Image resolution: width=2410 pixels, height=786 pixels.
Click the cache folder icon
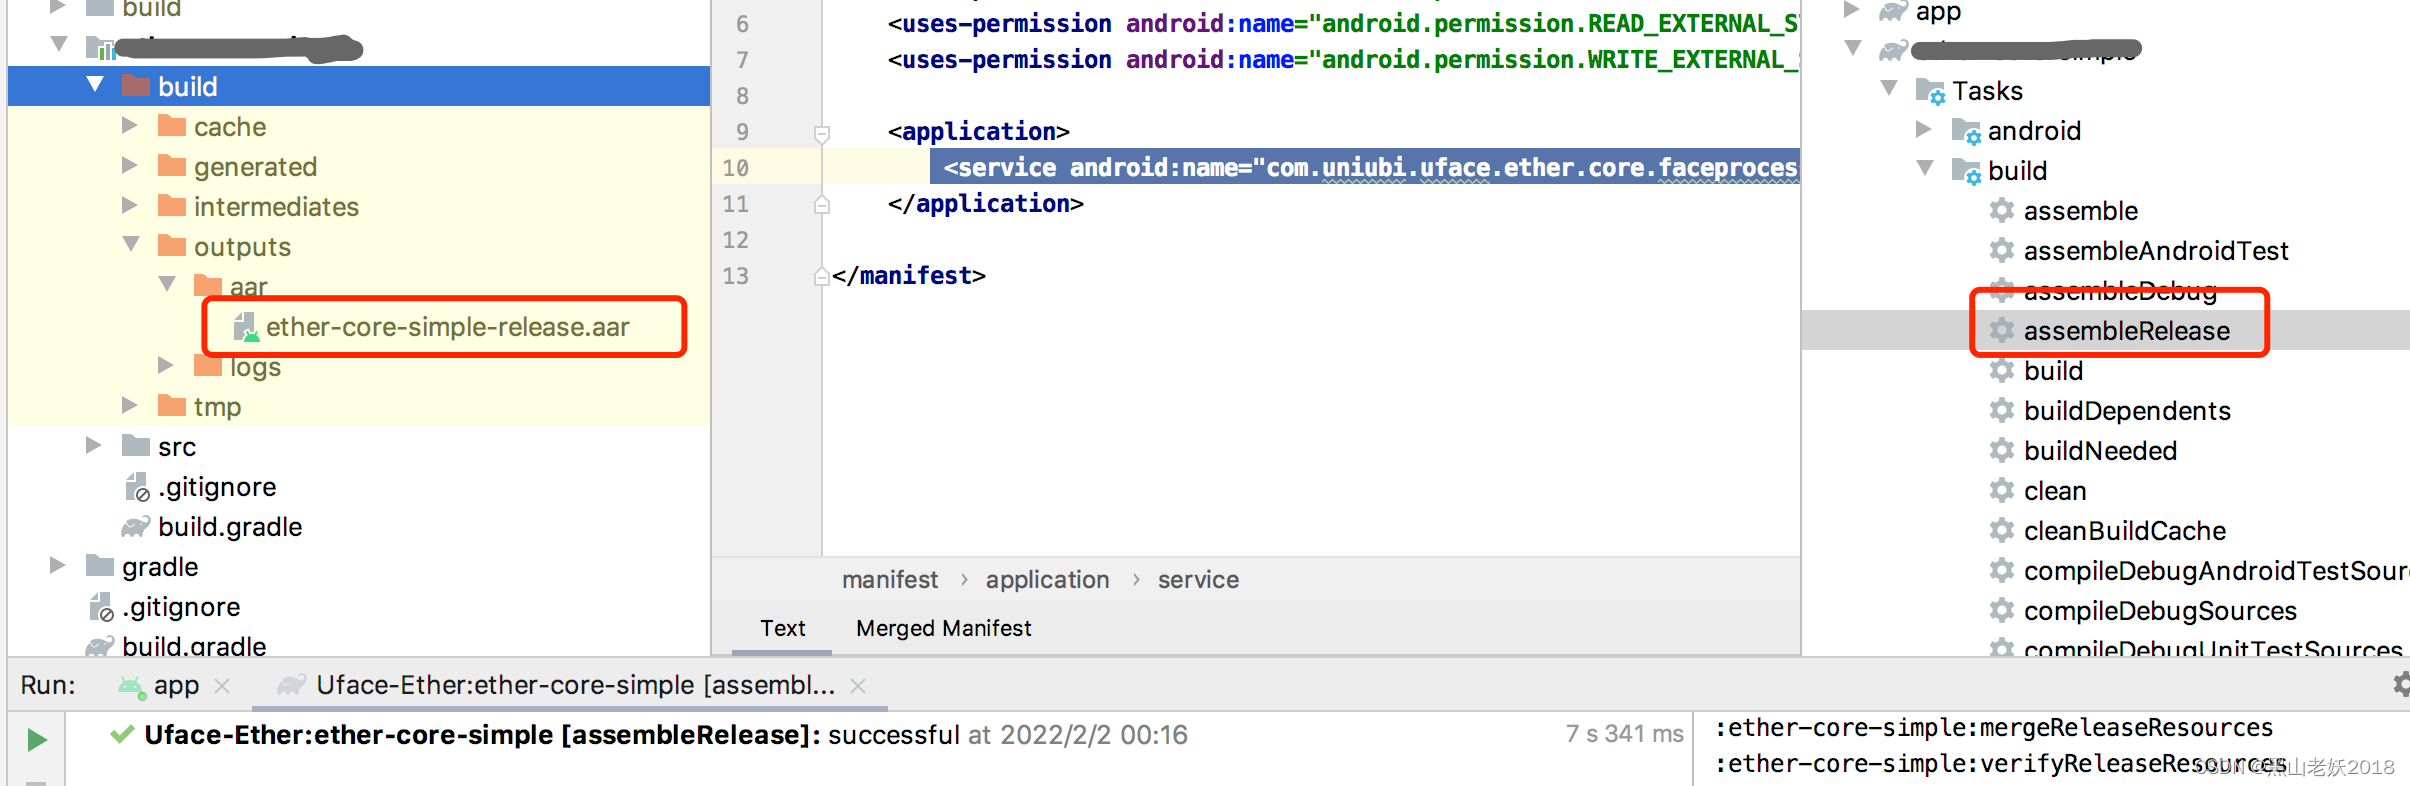(172, 126)
